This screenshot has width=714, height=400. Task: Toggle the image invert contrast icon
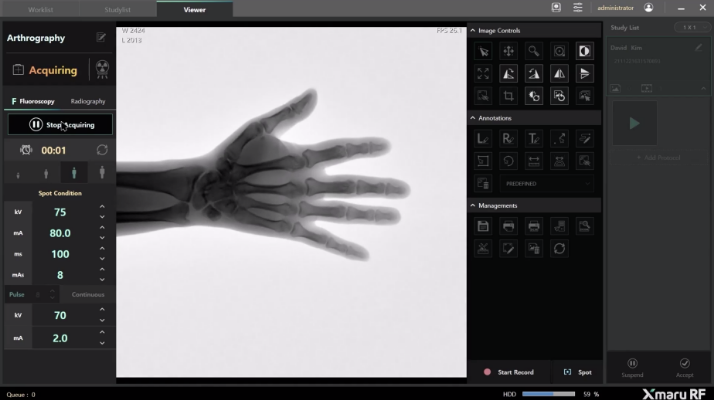(x=585, y=51)
